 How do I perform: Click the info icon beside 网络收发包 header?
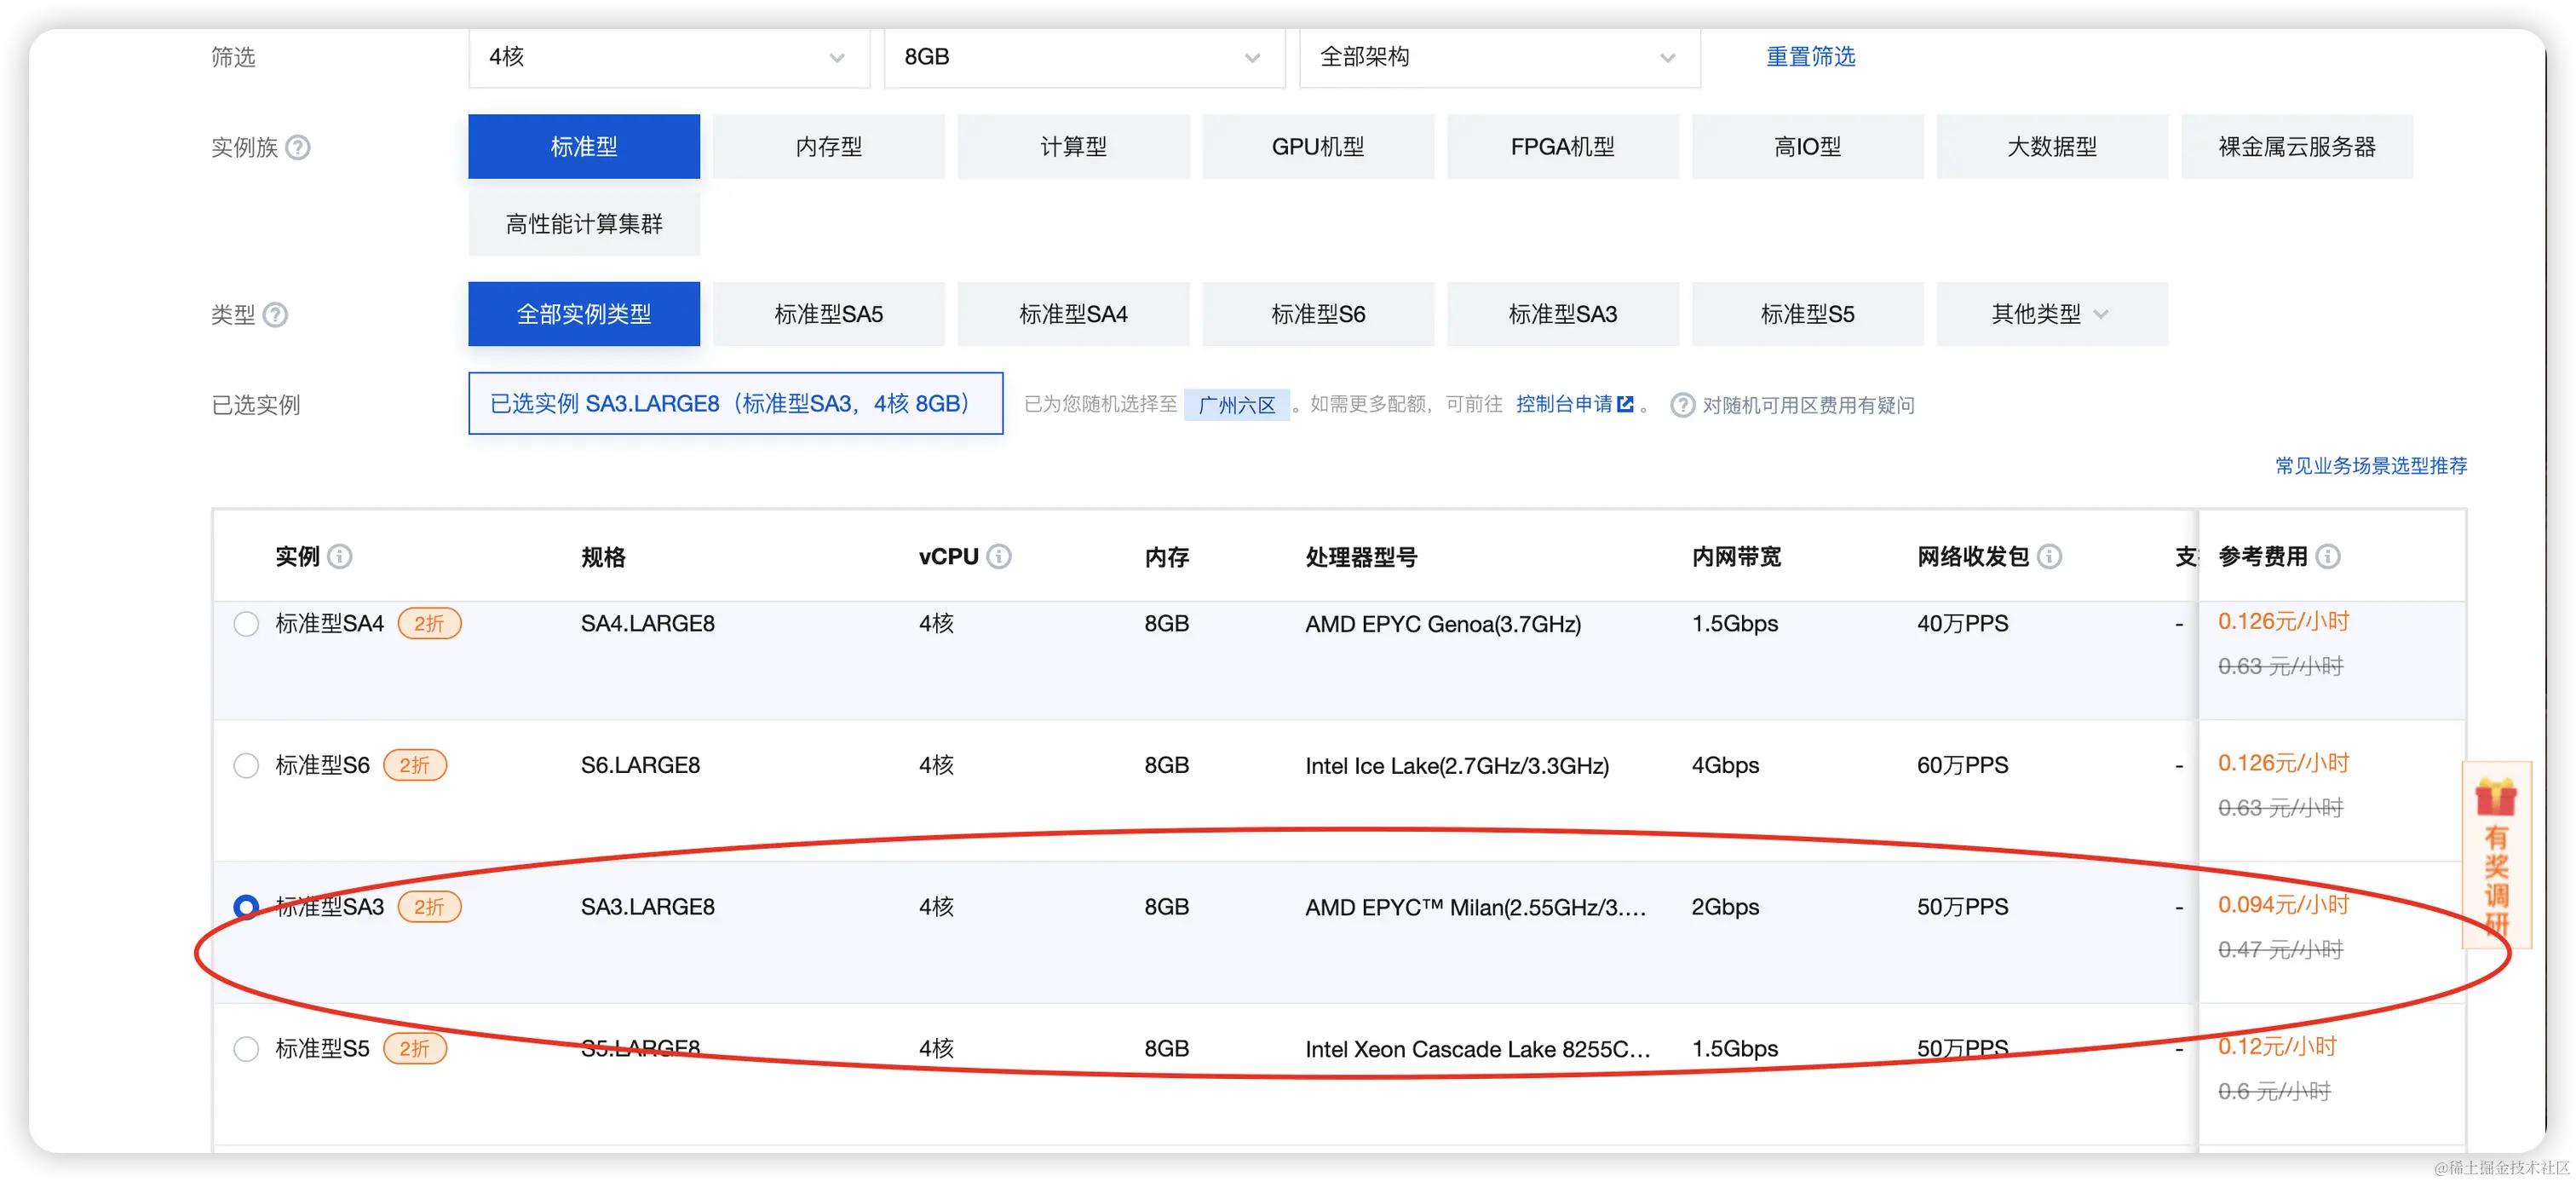(2049, 556)
